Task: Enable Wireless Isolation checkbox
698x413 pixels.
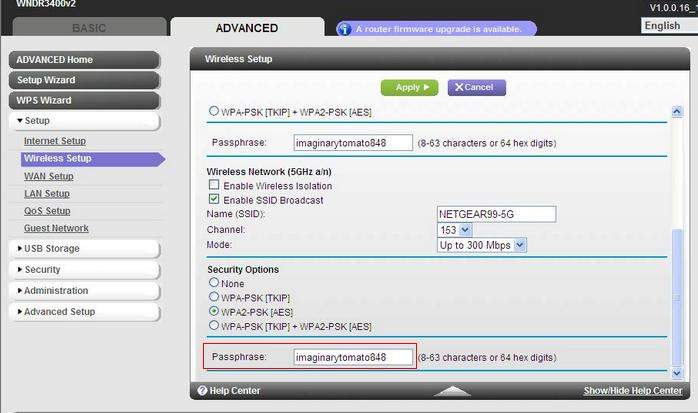Action: [x=214, y=185]
